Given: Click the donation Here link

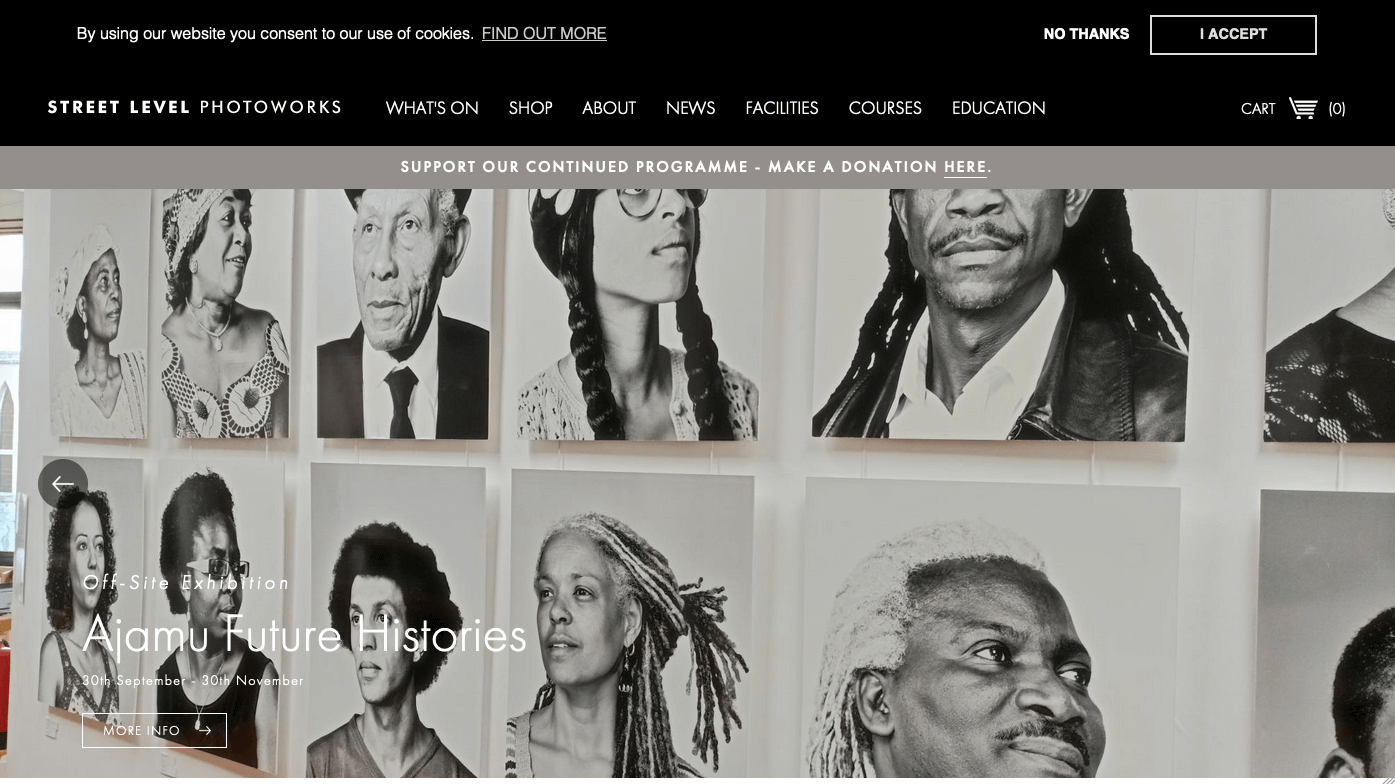Looking at the screenshot, I should [965, 167].
